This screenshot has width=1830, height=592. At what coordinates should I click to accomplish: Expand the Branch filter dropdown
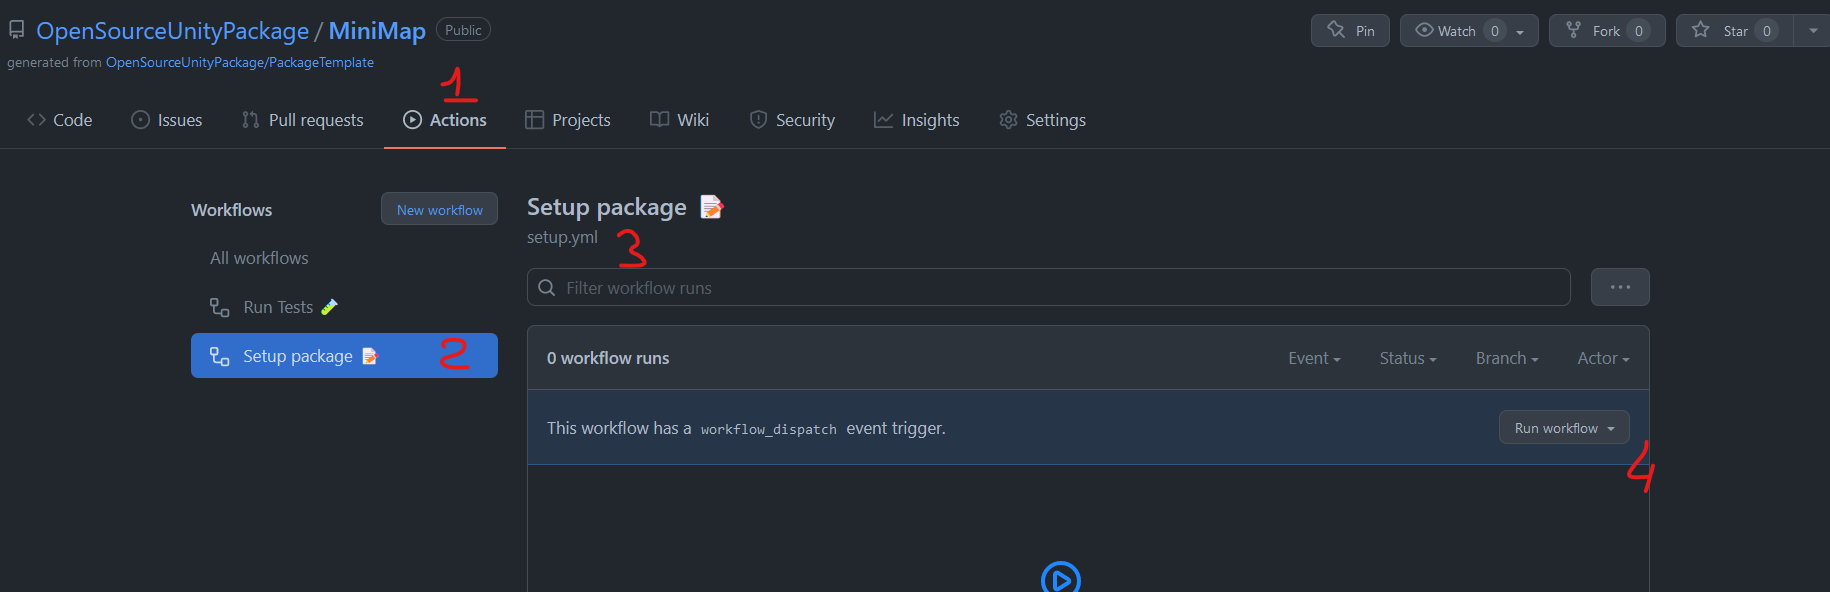click(1506, 358)
